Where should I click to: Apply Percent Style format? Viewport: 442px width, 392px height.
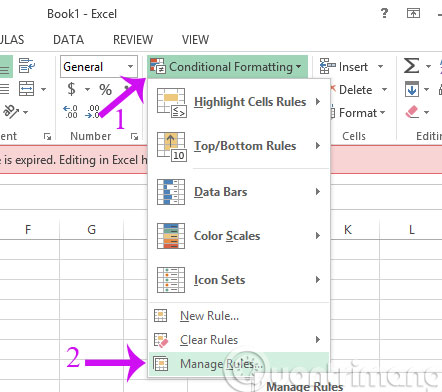click(105, 89)
